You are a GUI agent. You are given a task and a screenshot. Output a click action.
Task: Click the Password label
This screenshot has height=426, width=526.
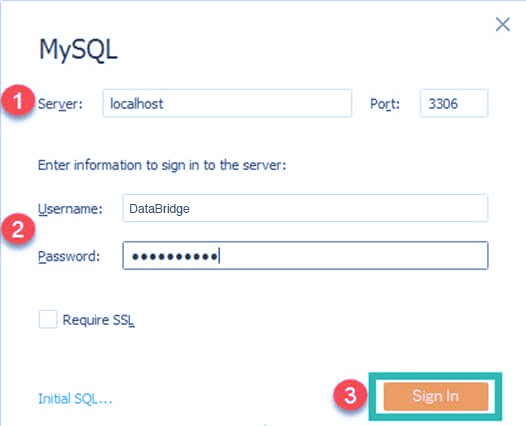click(x=69, y=257)
